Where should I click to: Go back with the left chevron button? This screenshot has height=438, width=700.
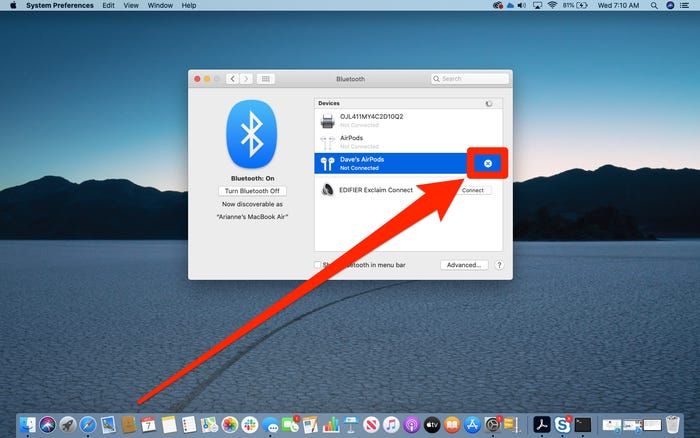pos(232,79)
